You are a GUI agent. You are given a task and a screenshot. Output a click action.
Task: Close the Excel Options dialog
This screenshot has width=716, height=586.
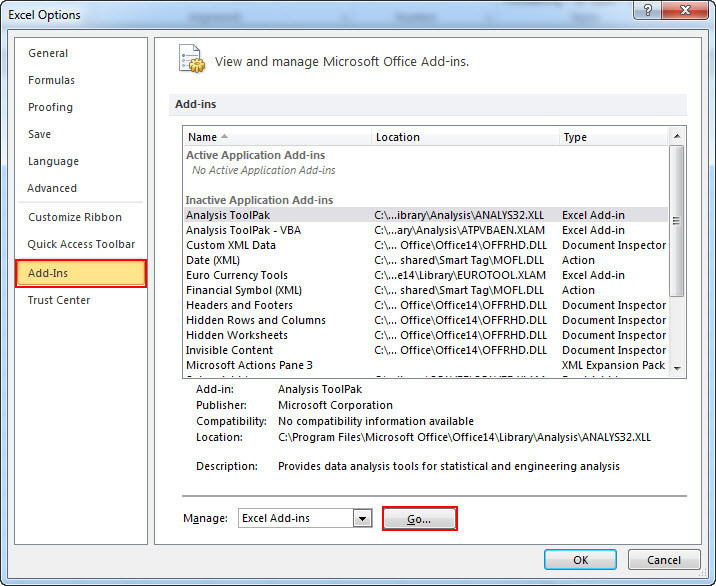(x=685, y=10)
